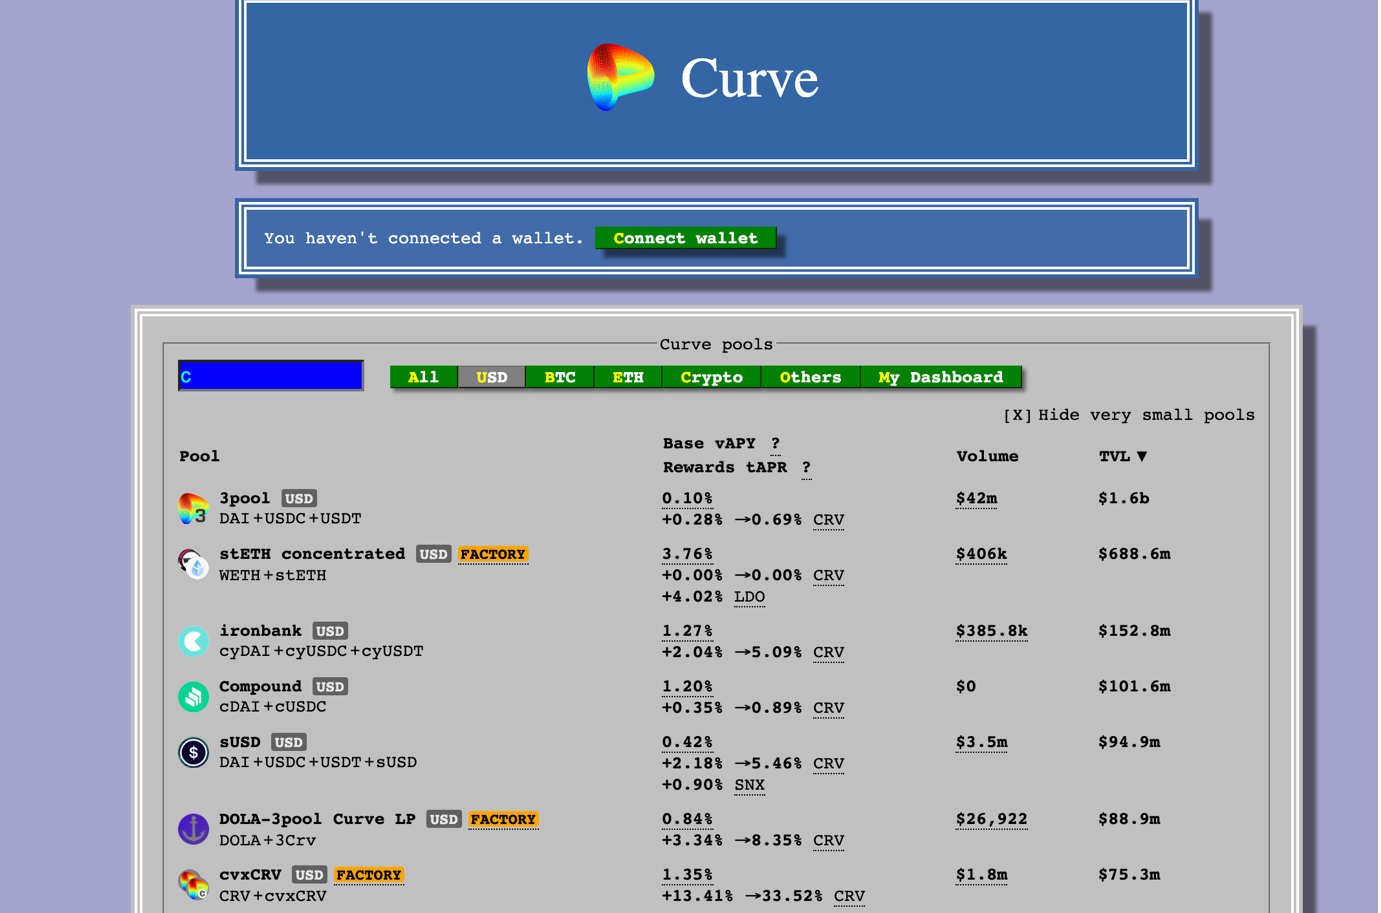Image resolution: width=1381 pixels, height=913 pixels.
Task: Click the stETH TVL value $688.6m
Action: [x=1134, y=554]
